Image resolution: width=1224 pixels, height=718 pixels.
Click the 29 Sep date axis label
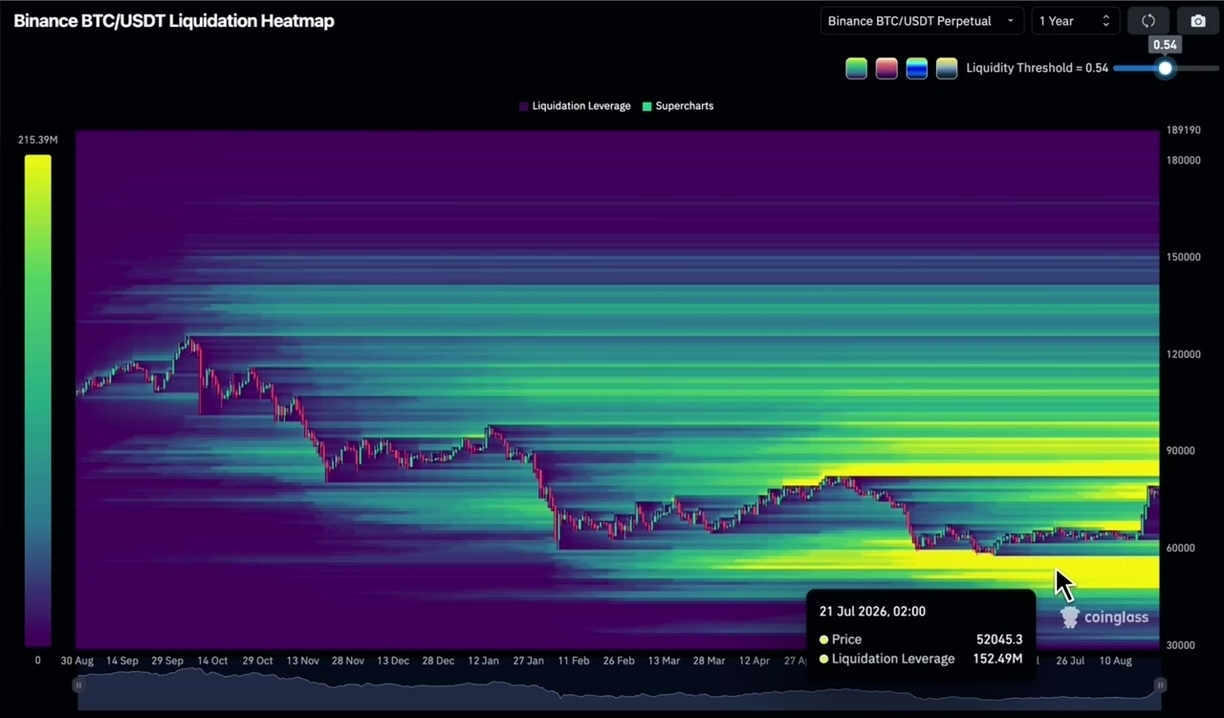click(x=167, y=661)
